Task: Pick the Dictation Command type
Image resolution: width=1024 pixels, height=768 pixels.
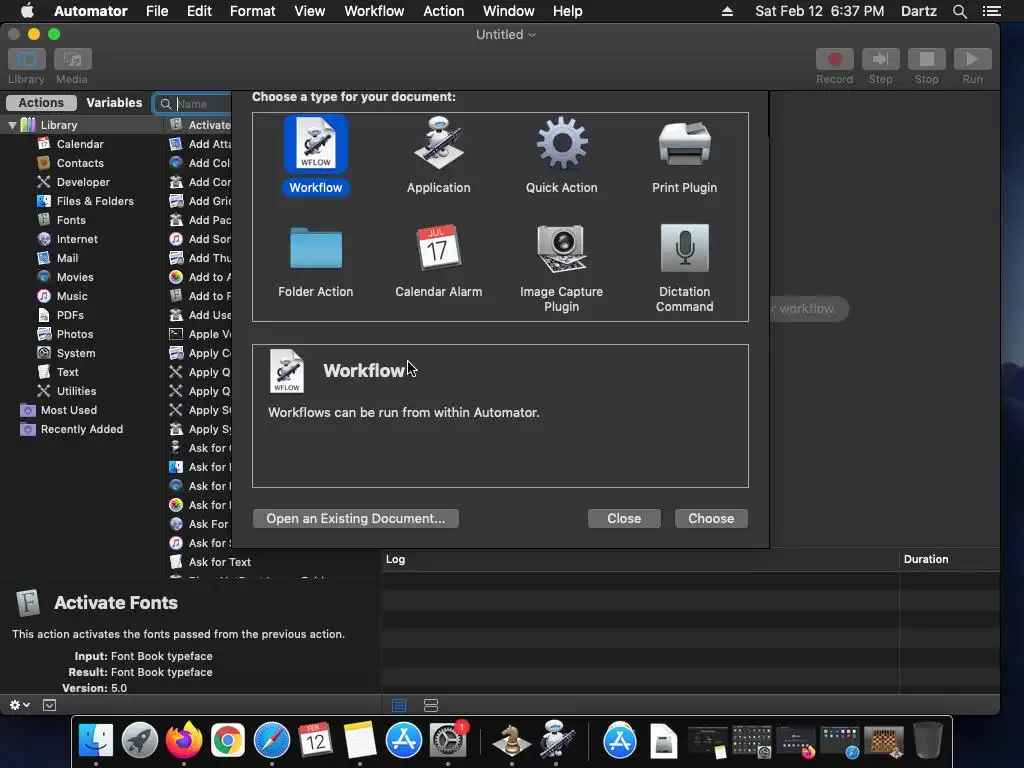Action: tap(684, 268)
